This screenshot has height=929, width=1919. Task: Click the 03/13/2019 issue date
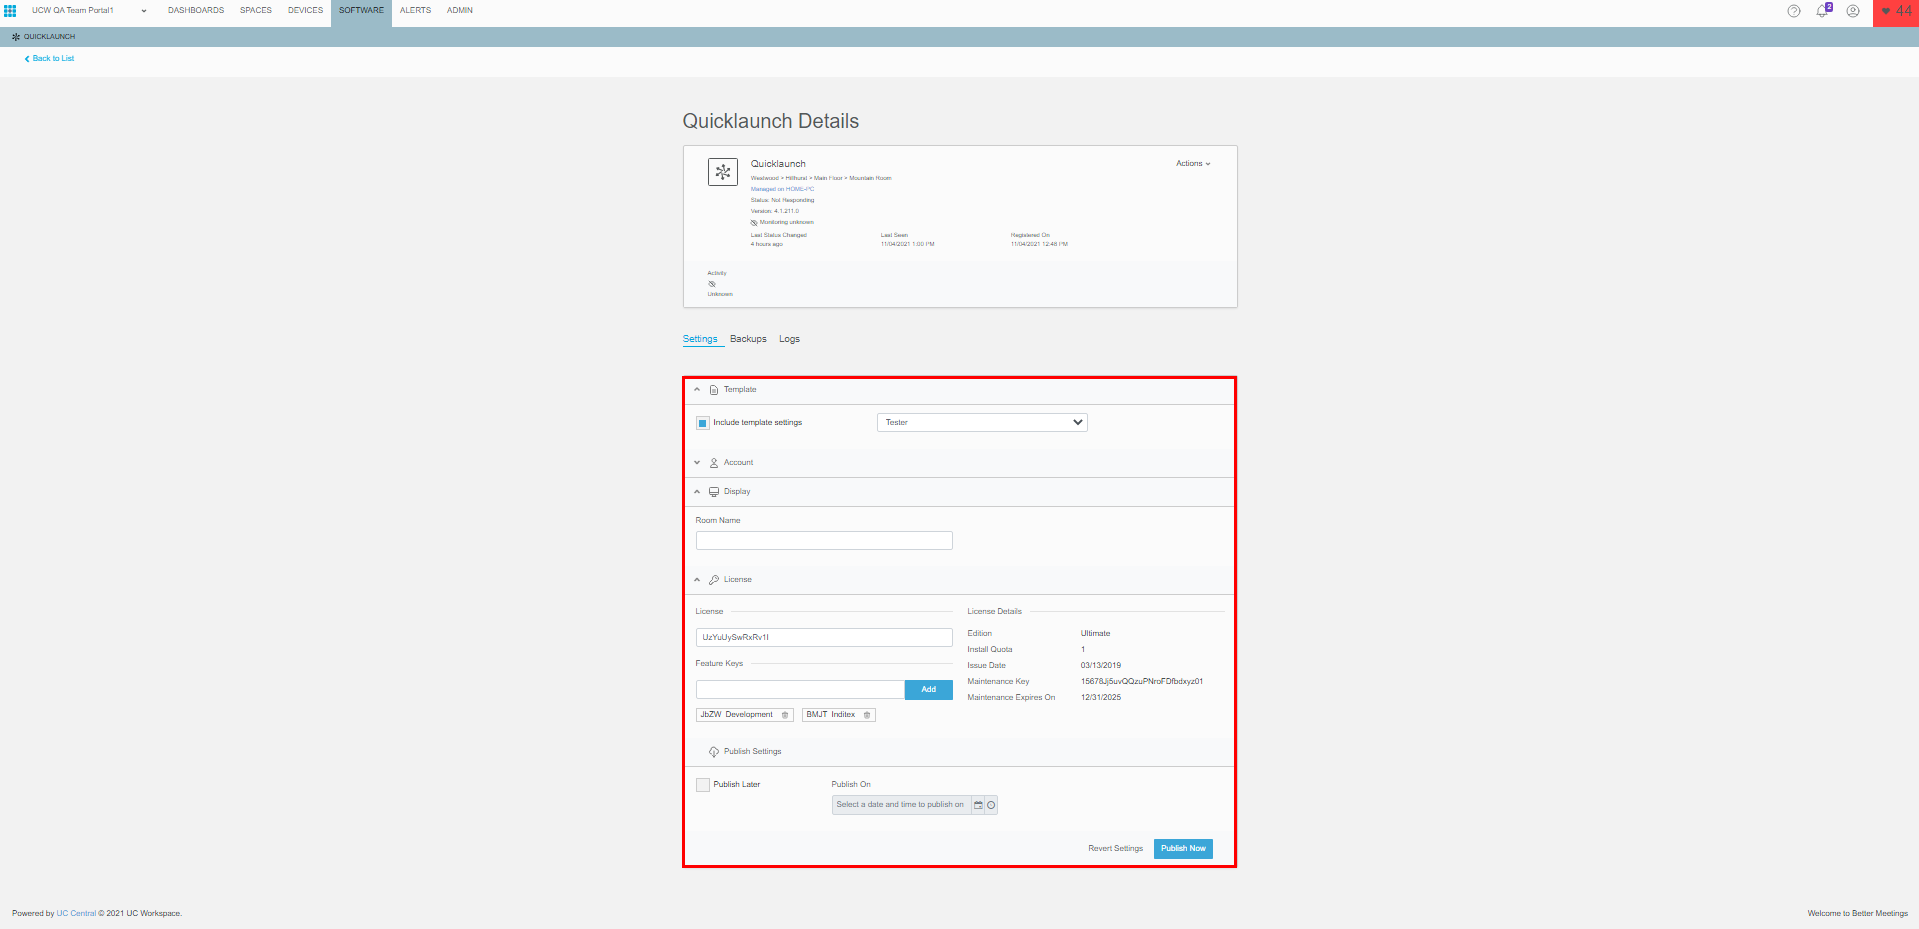coord(1100,666)
